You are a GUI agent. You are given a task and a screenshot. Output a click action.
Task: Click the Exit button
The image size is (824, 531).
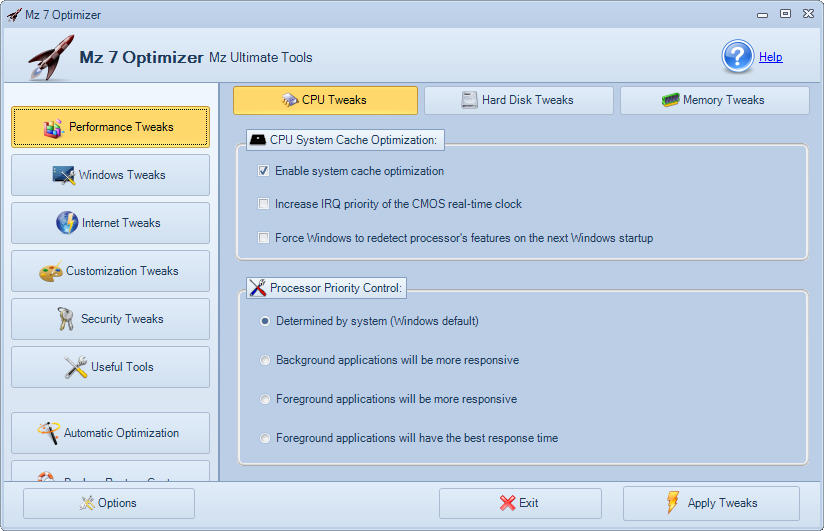520,503
